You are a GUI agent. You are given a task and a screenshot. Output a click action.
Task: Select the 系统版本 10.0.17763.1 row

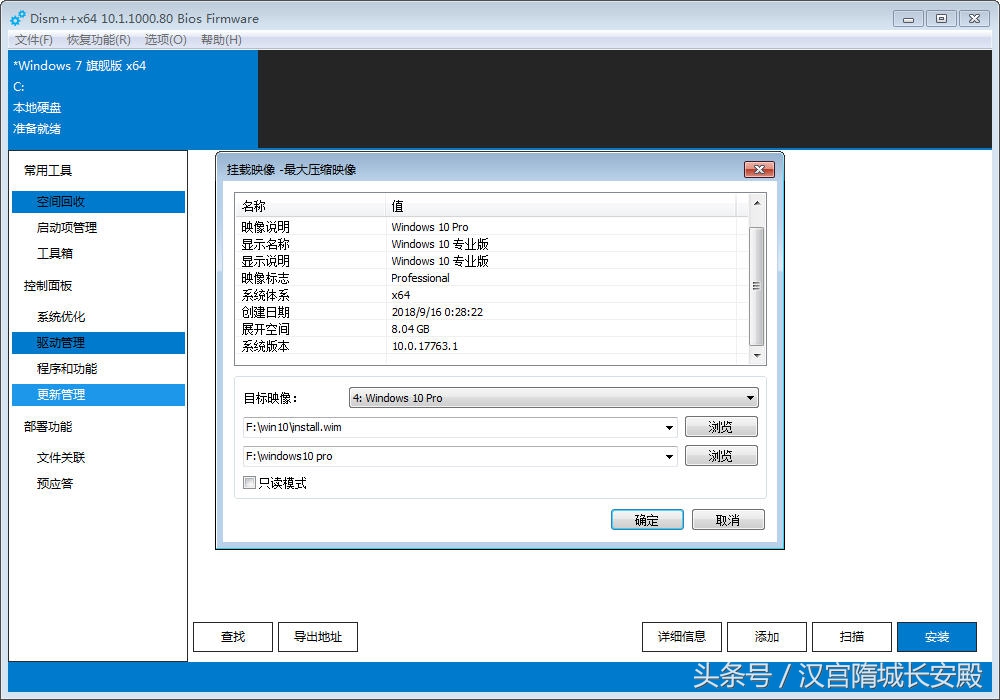click(x=492, y=346)
